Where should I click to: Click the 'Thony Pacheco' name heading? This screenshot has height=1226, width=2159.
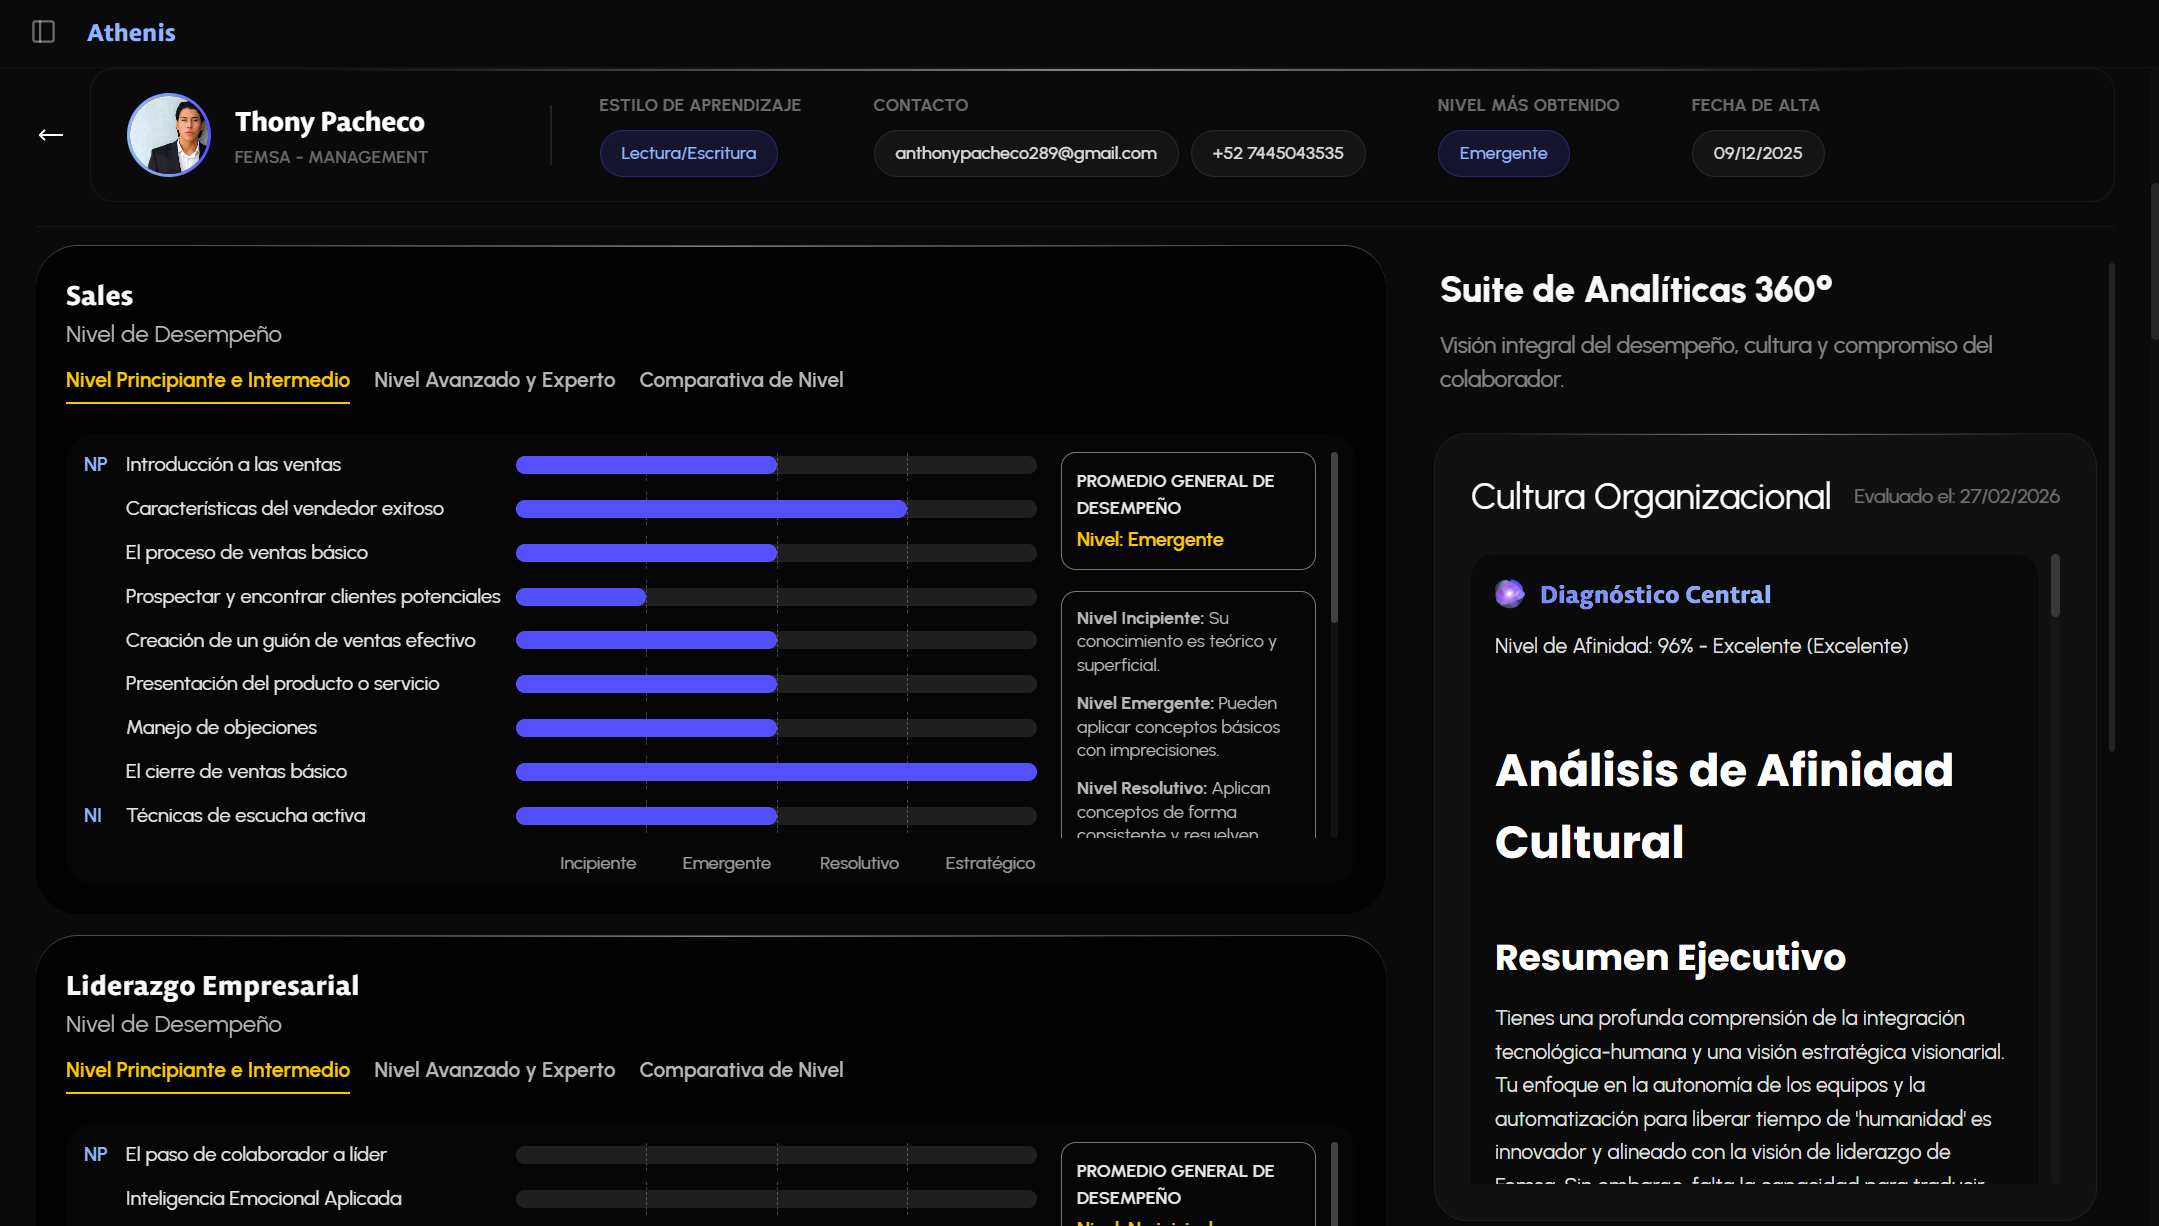[x=330, y=122]
